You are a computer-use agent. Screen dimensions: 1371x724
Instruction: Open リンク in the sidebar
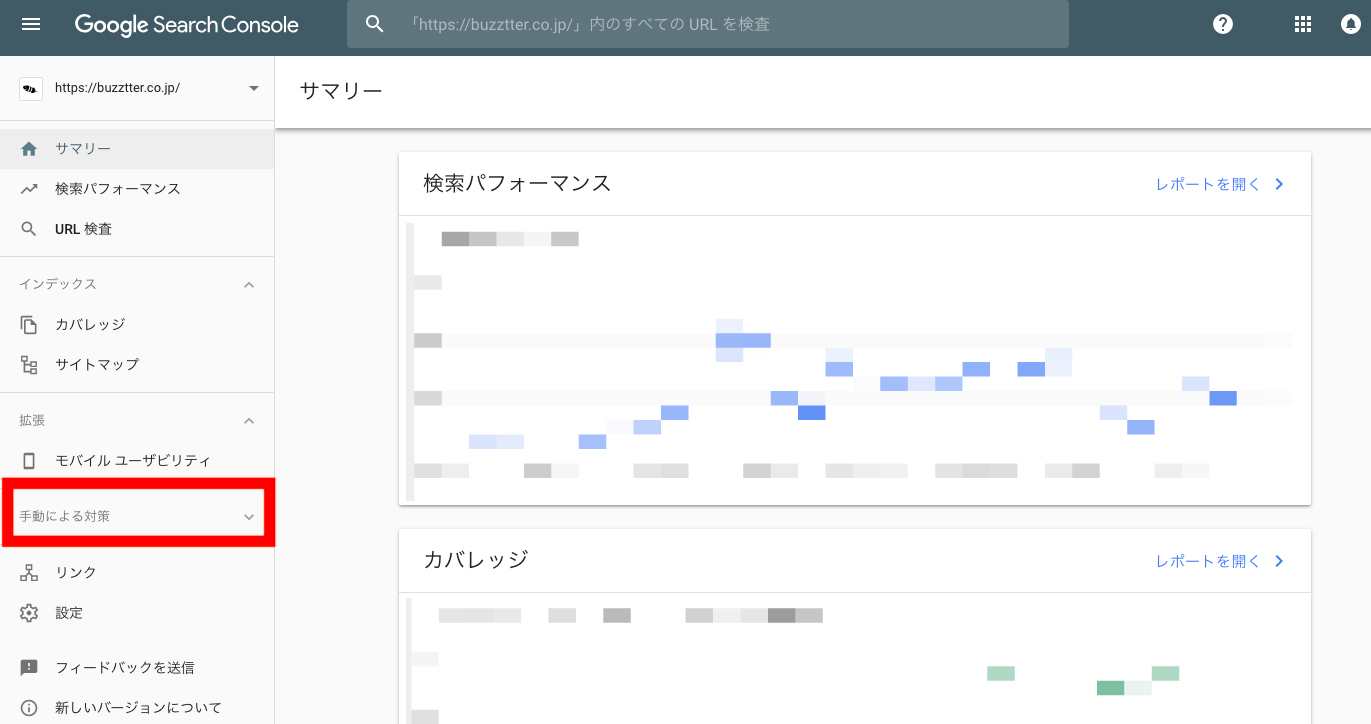point(137,573)
